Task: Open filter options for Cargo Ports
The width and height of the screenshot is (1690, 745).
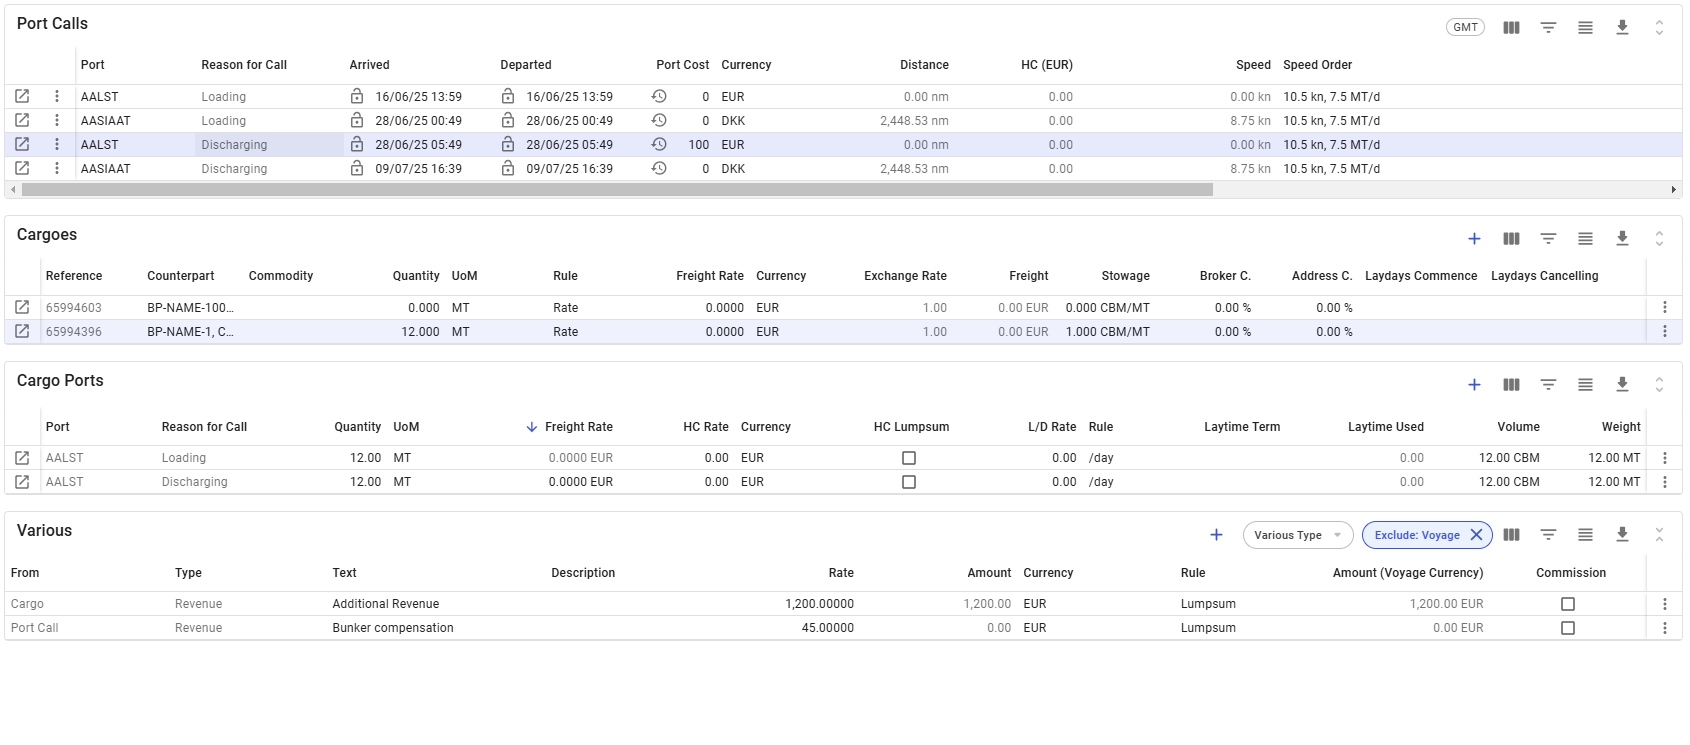Action: point(1548,385)
